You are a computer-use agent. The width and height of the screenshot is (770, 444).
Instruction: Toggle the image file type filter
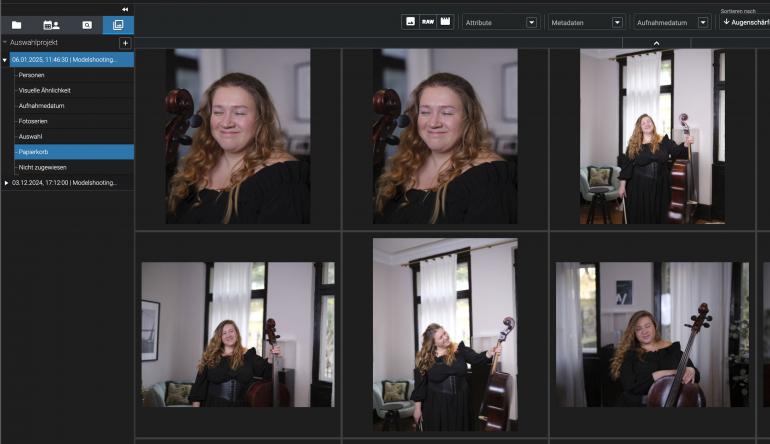coord(410,22)
